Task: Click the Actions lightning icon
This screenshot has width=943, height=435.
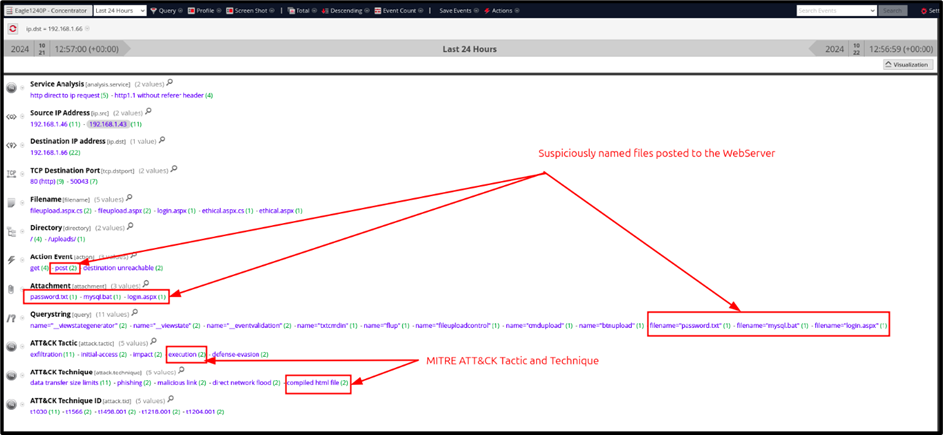Action: tap(487, 11)
